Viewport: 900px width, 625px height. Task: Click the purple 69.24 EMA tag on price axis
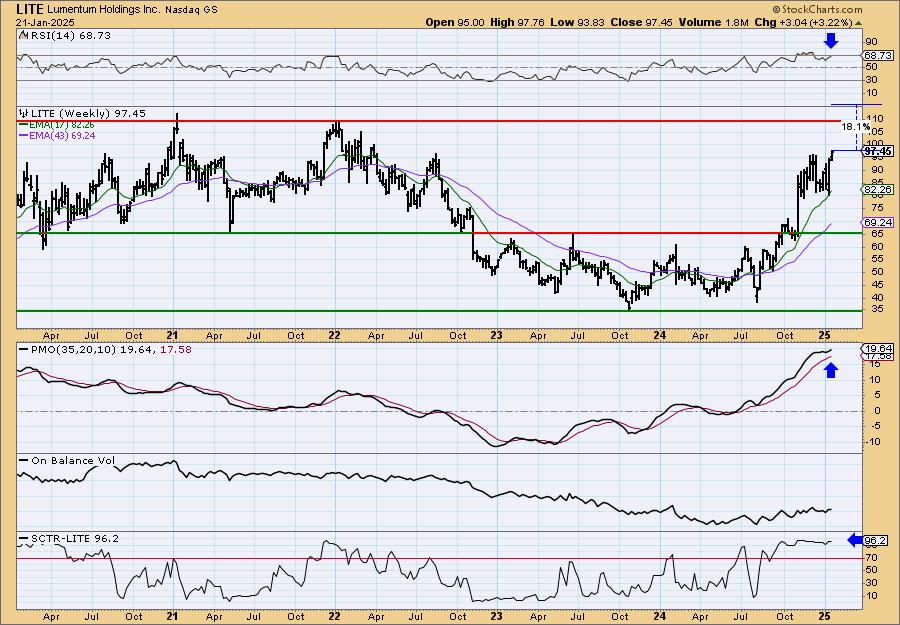pyautogui.click(x=878, y=222)
